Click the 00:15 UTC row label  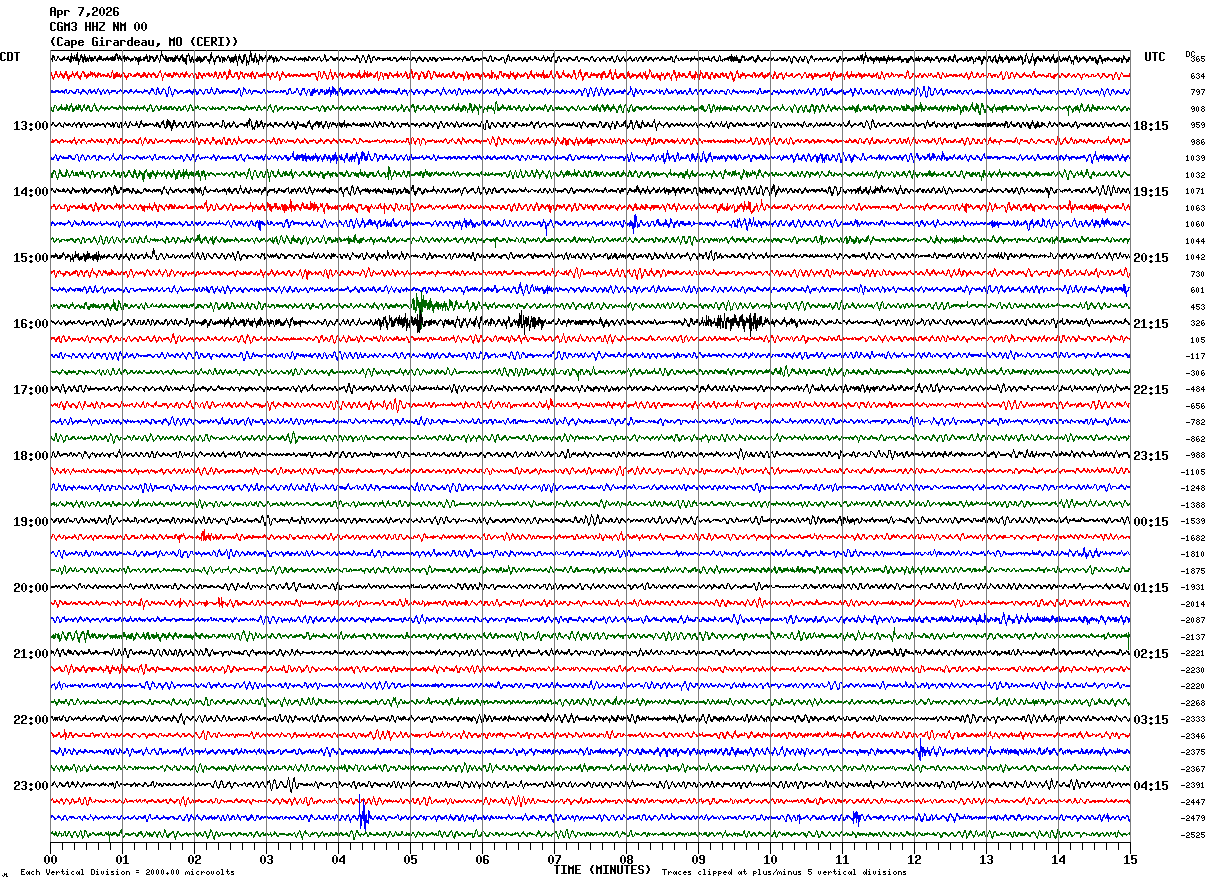tap(1151, 522)
